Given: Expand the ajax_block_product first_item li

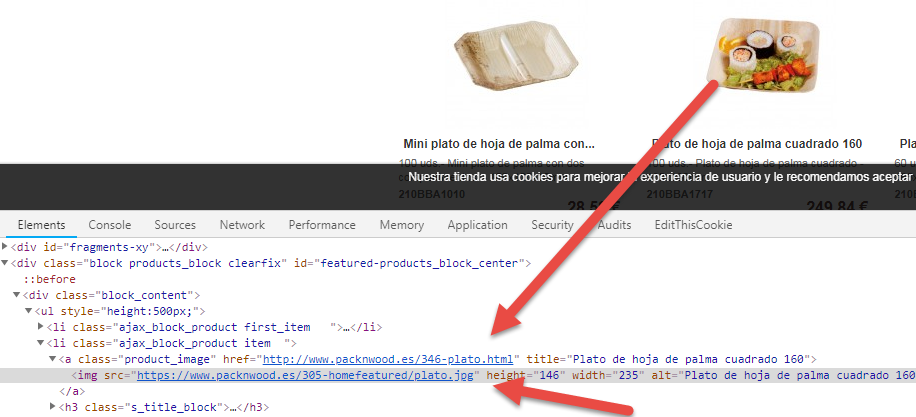Looking at the screenshot, I should (40, 327).
